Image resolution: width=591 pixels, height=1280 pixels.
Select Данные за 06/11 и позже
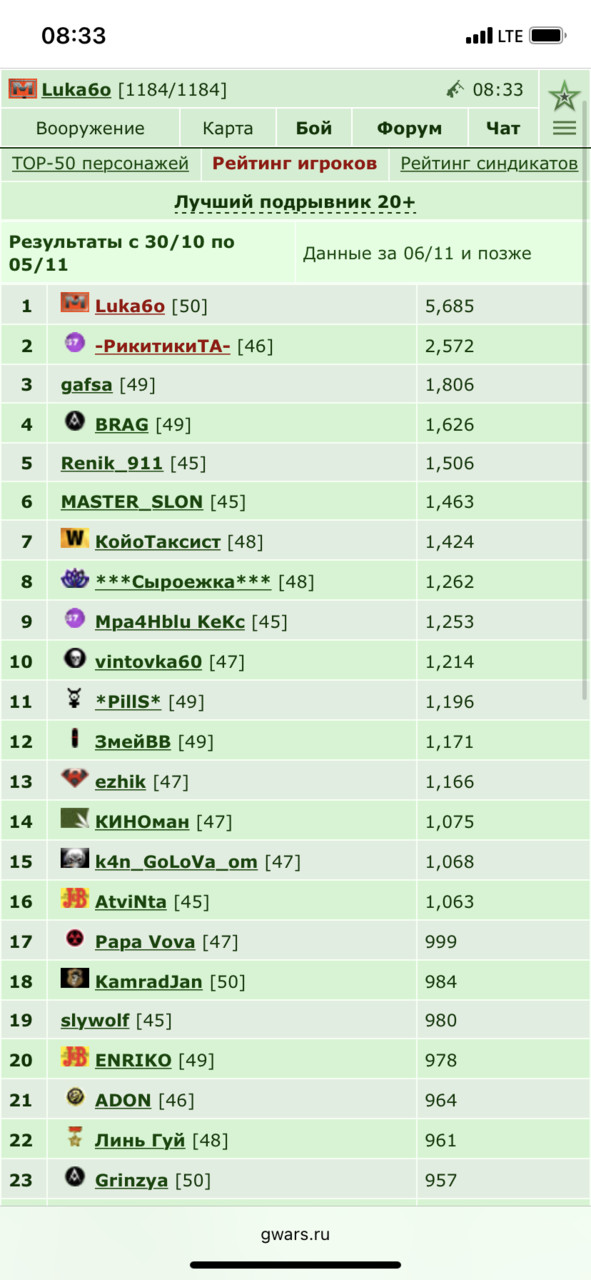(x=417, y=253)
